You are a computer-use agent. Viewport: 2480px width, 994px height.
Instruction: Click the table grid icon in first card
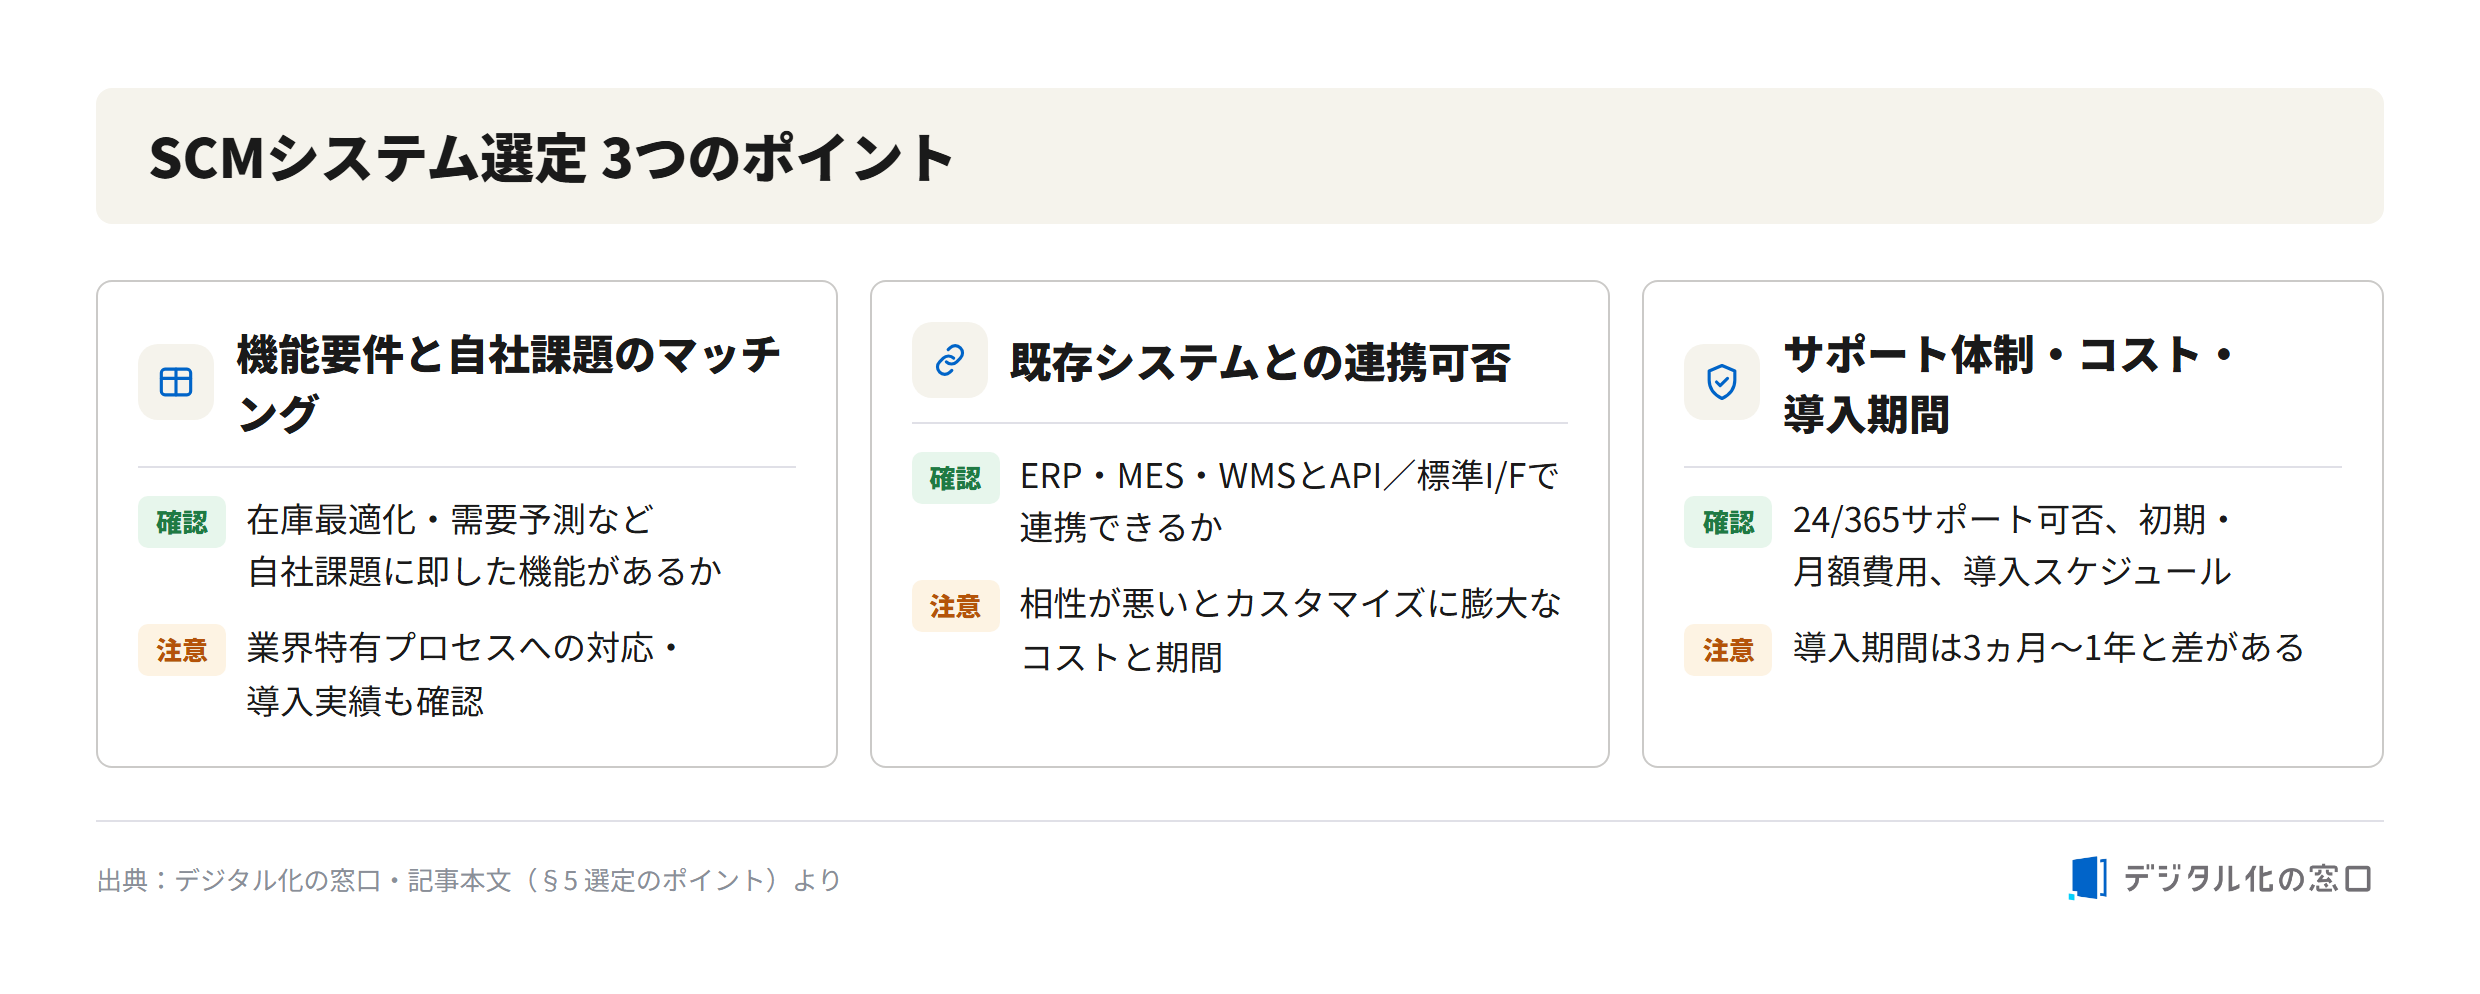[x=176, y=382]
